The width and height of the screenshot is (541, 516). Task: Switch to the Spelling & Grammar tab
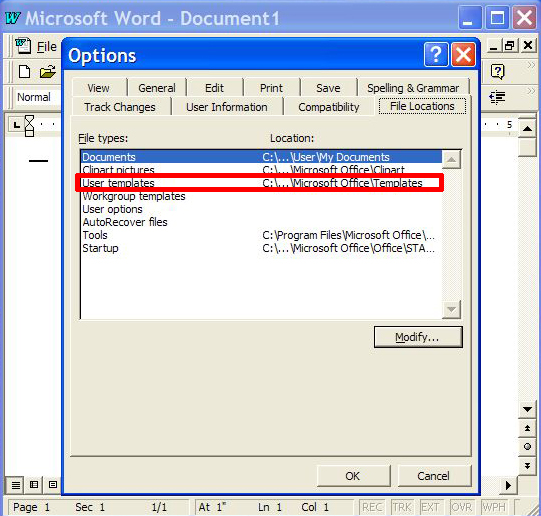(x=413, y=88)
